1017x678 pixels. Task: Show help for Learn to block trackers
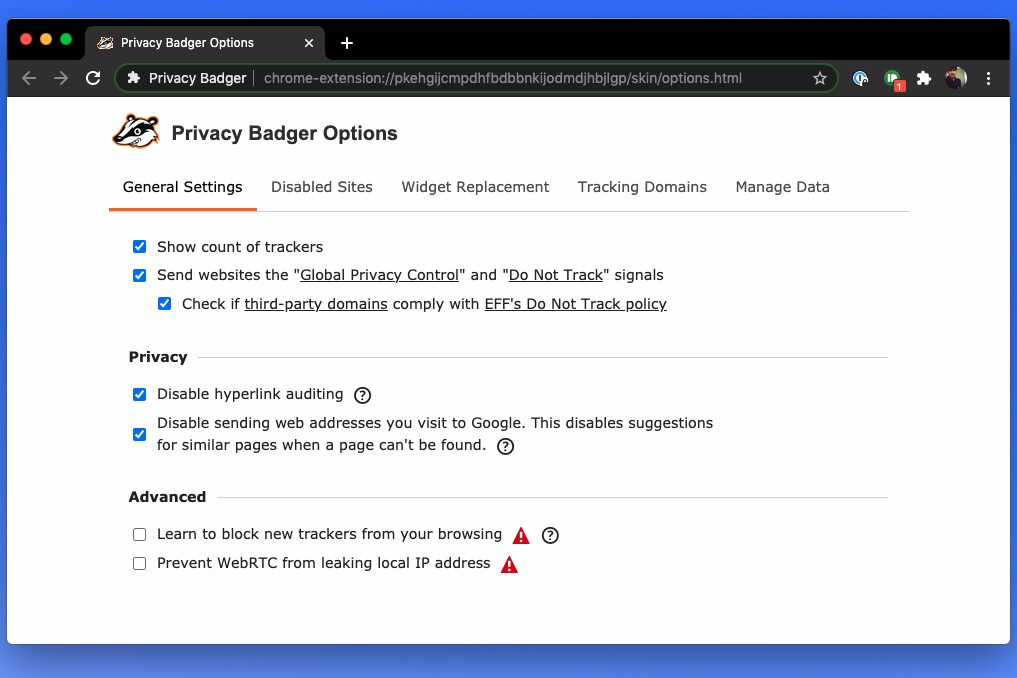(x=550, y=535)
